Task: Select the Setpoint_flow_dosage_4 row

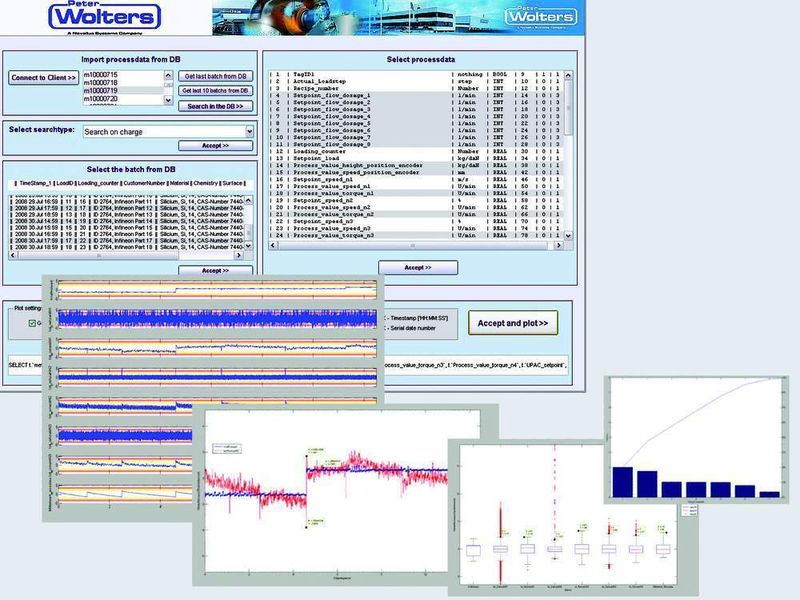Action: click(x=415, y=116)
